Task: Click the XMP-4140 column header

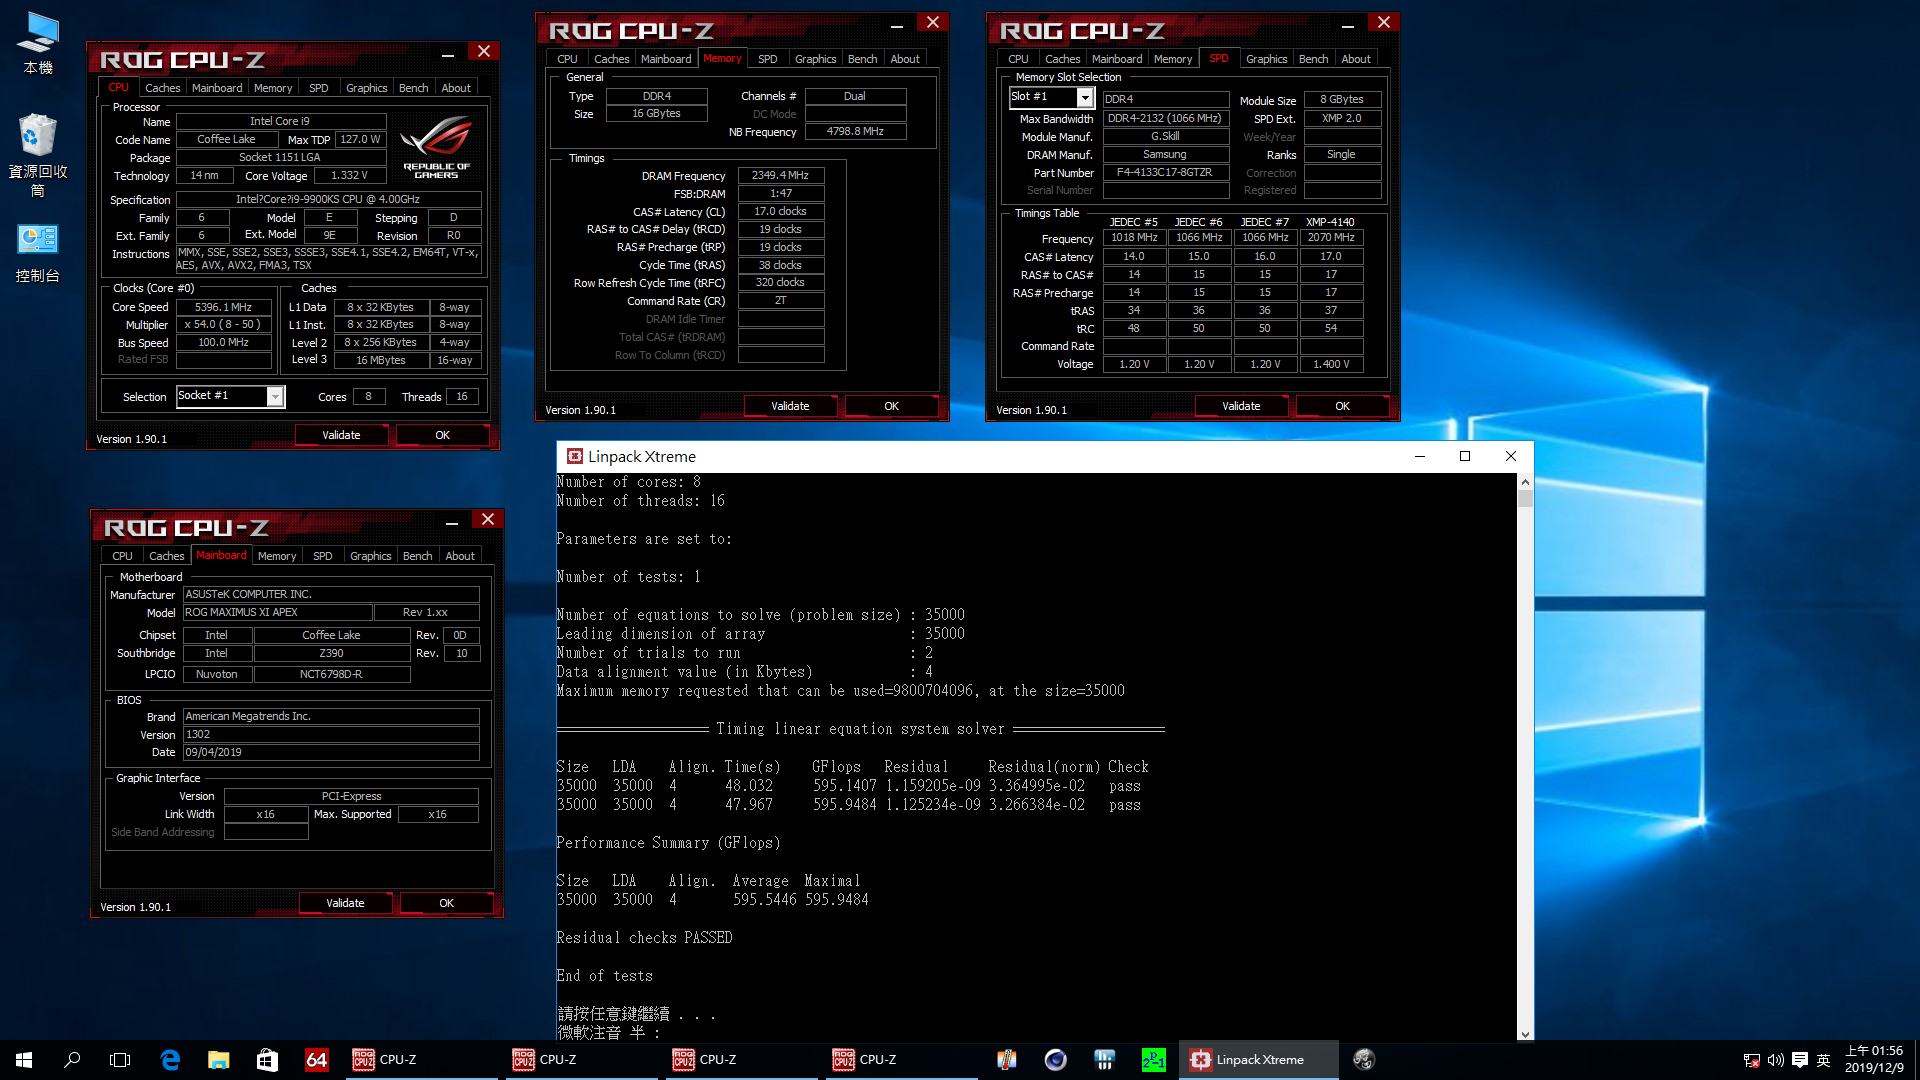Action: point(1330,222)
